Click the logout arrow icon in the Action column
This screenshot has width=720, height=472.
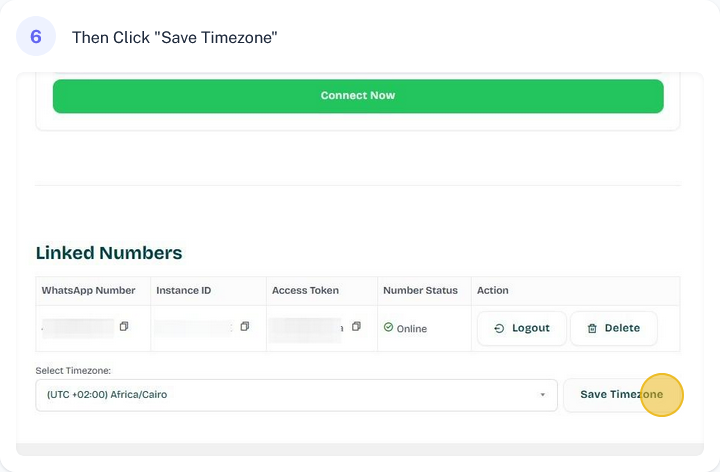coord(499,328)
